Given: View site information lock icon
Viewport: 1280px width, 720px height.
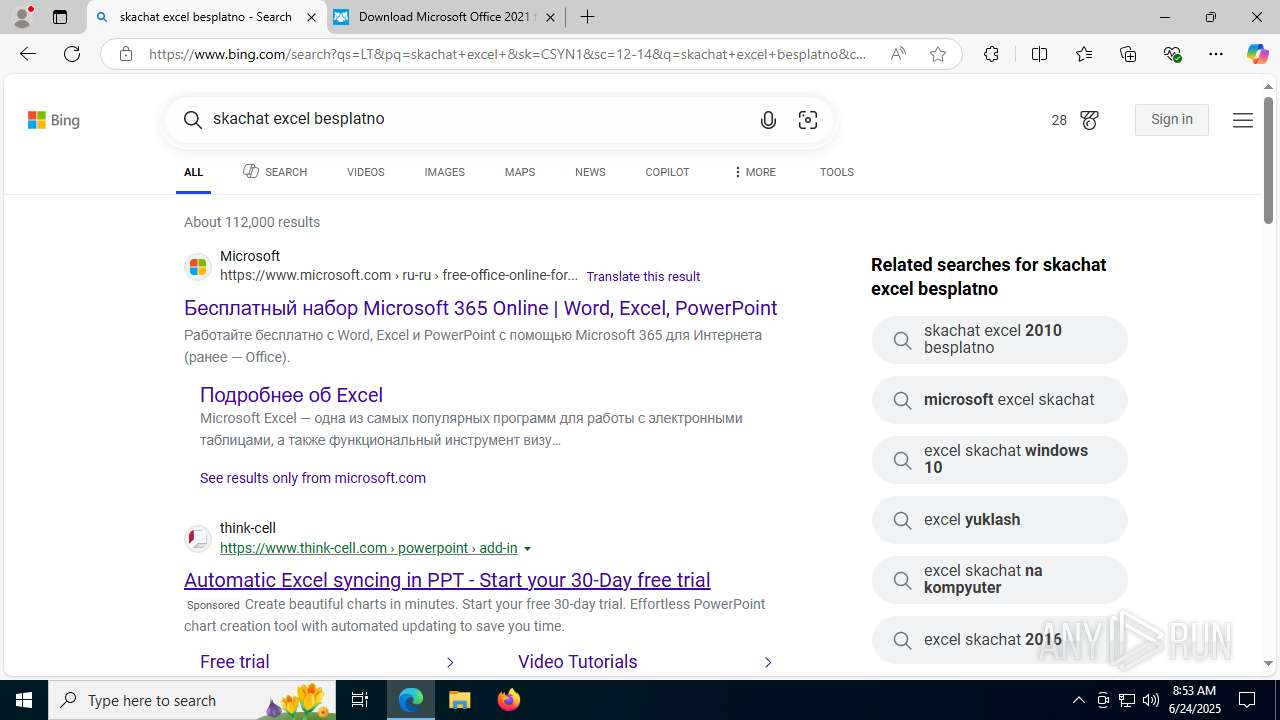Looking at the screenshot, I should [x=126, y=54].
